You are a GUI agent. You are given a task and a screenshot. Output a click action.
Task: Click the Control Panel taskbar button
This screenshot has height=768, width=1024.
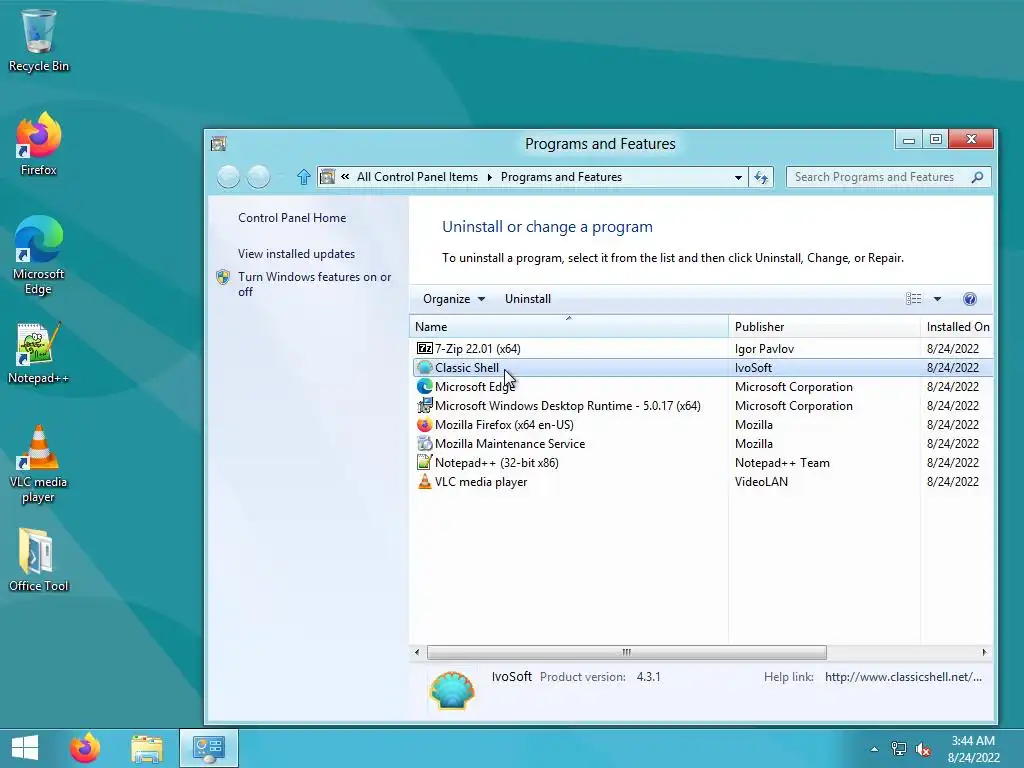click(209, 748)
